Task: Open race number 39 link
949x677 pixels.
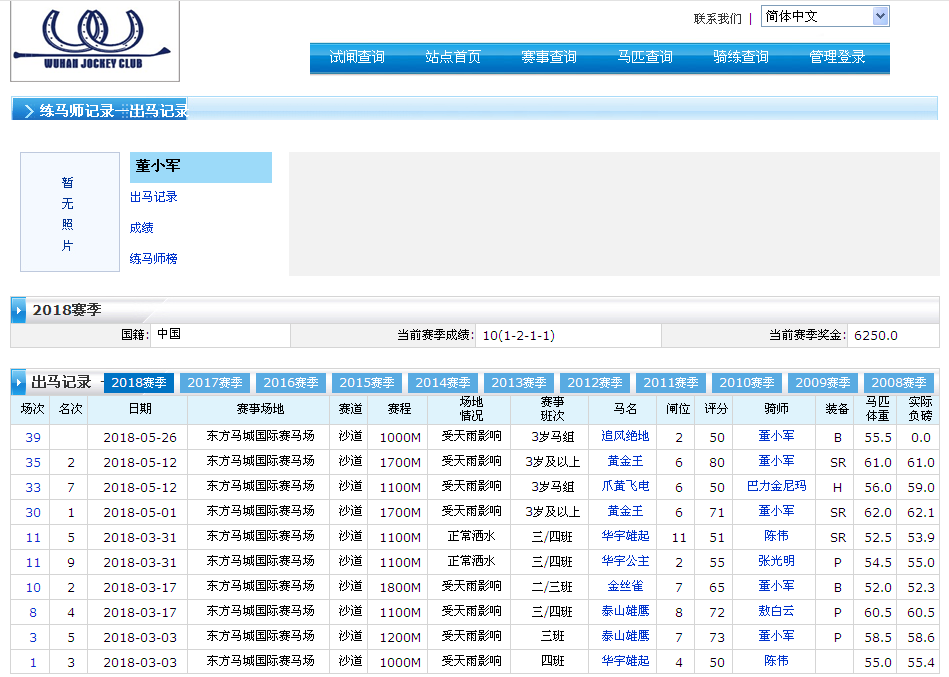Action: (33, 437)
